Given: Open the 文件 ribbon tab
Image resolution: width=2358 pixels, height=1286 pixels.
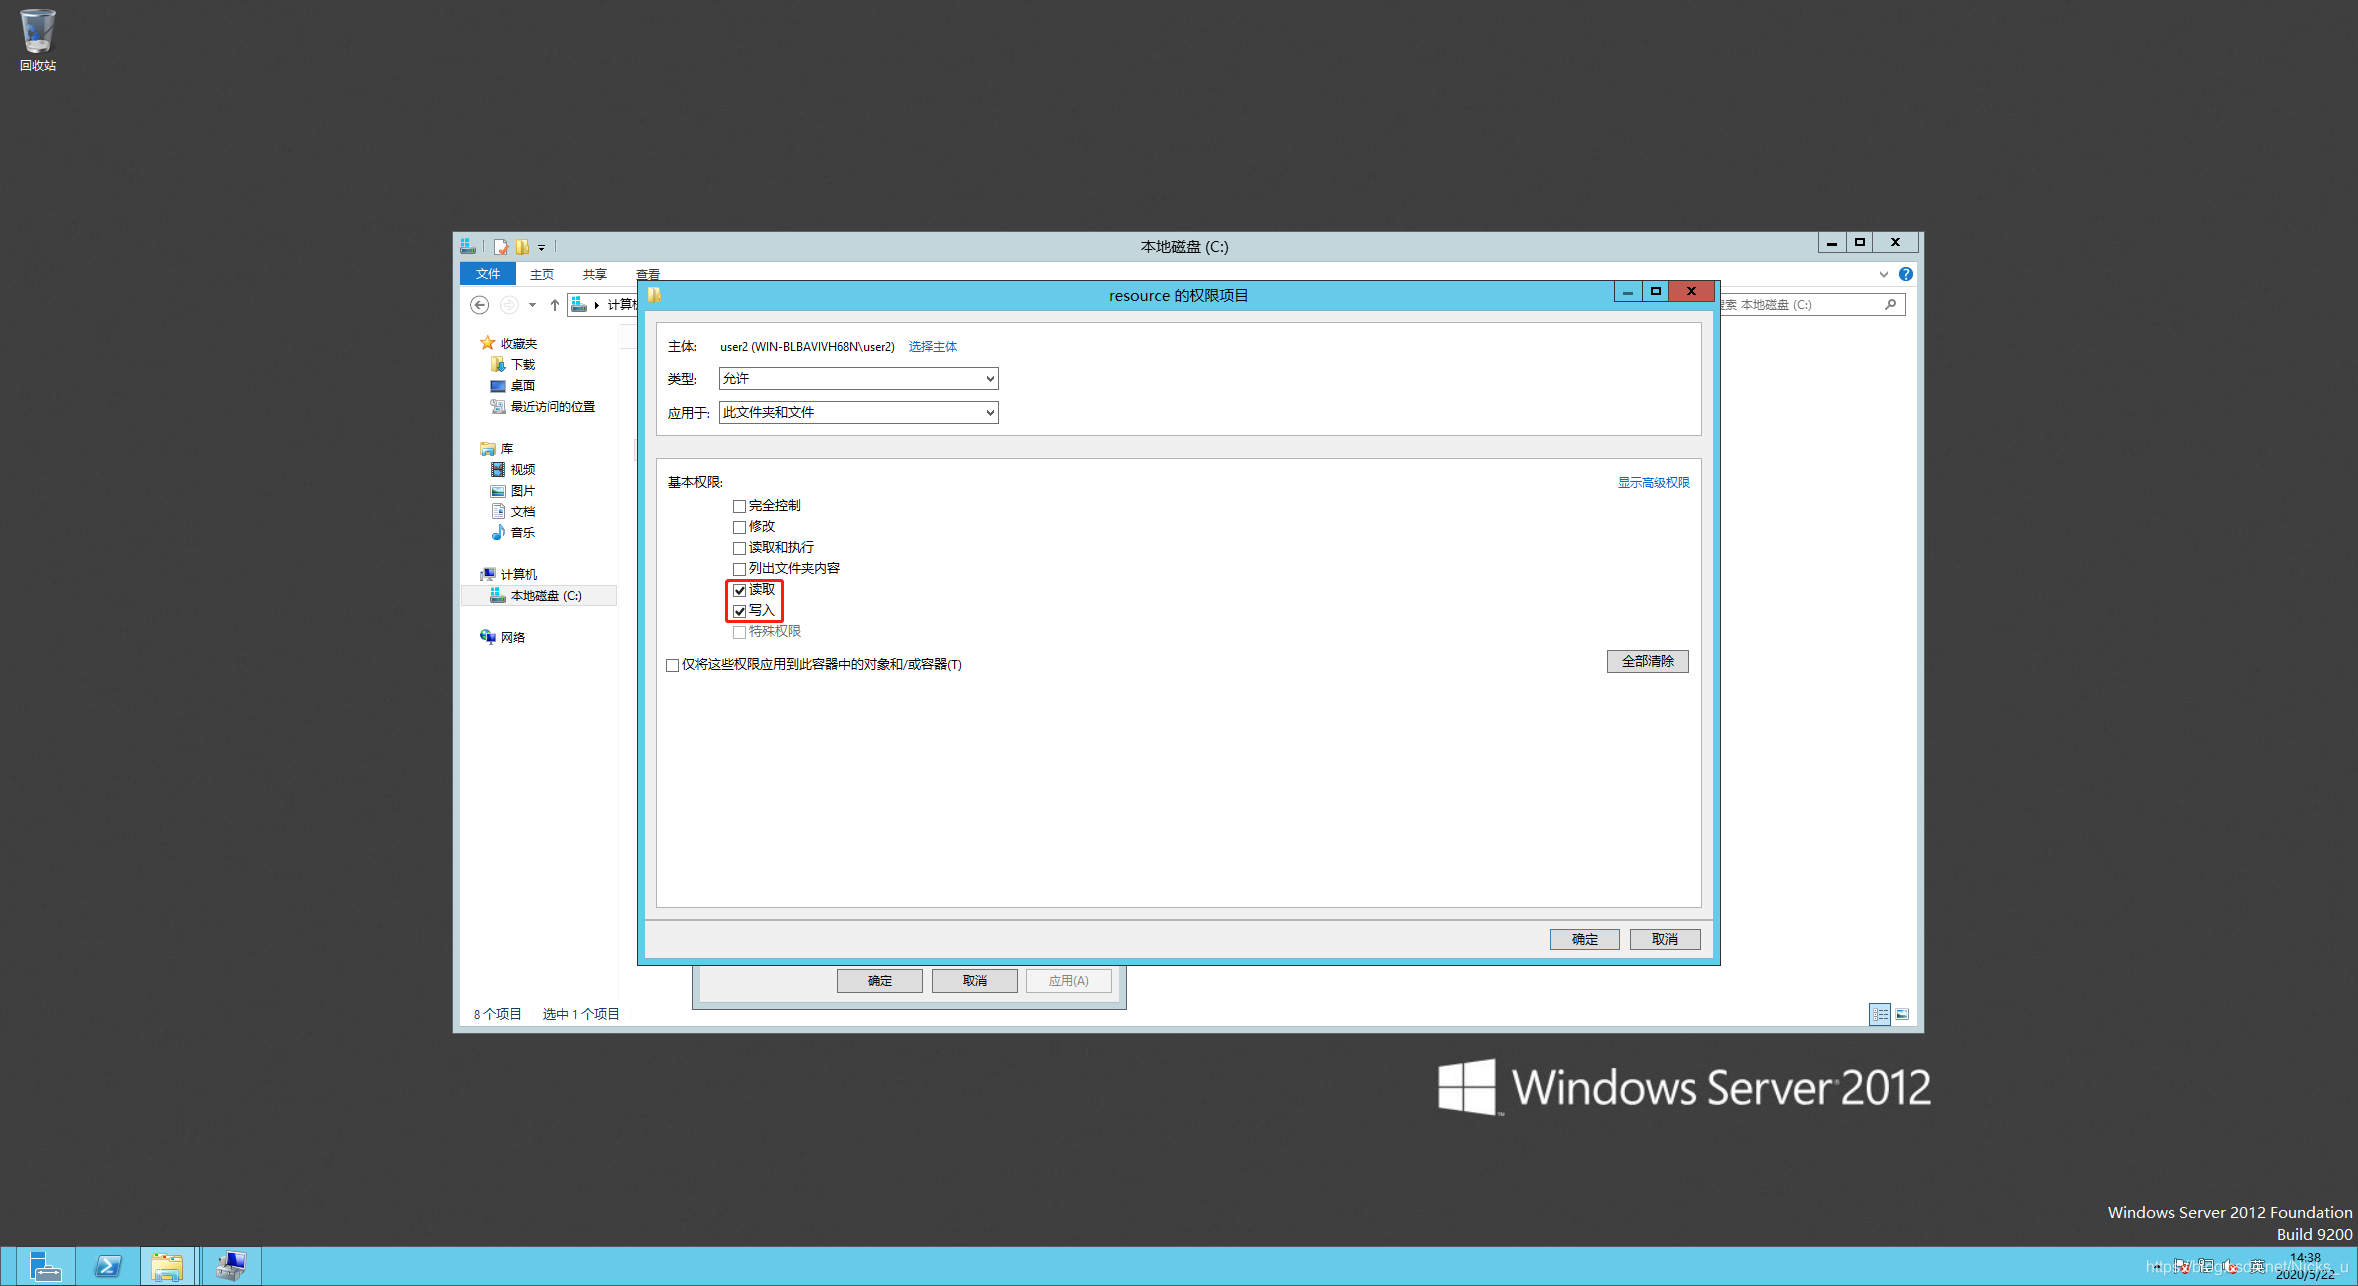Looking at the screenshot, I should 488,274.
